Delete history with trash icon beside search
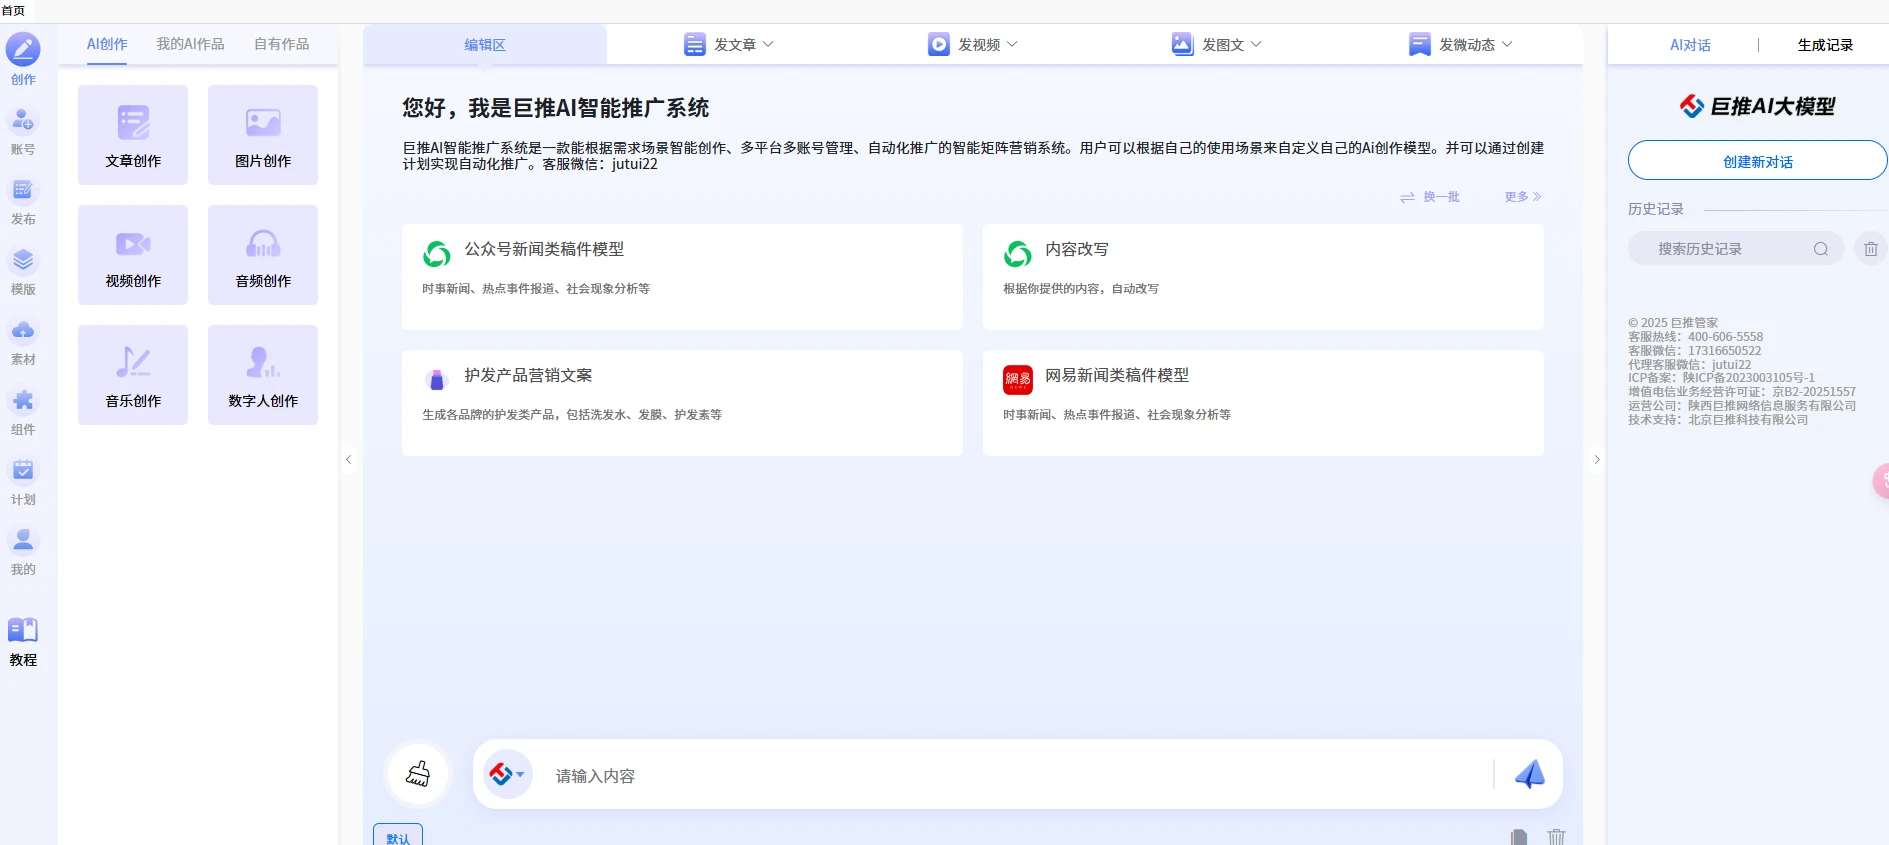Viewport: 1889px width, 845px height. tap(1871, 249)
